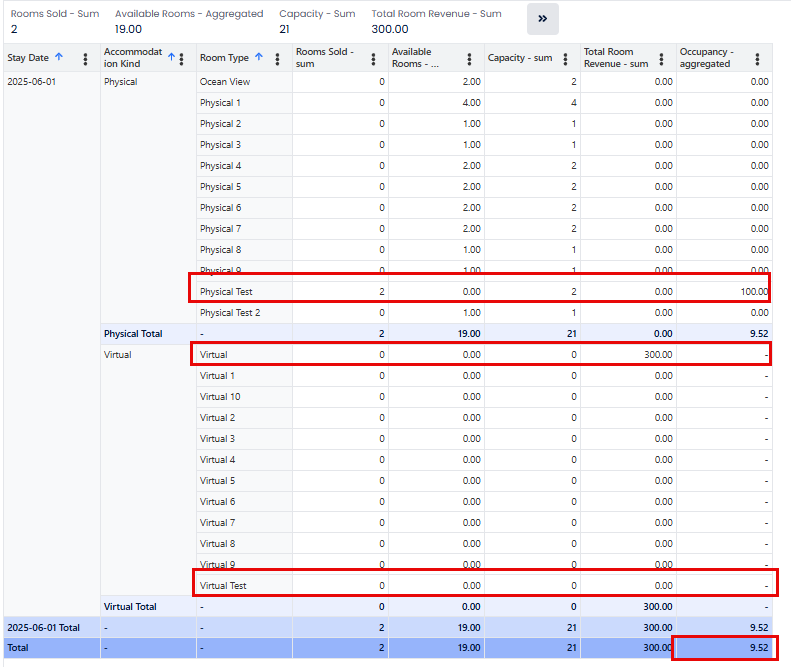Click the Physical Total subtotal row label
Screen dimensions: 791x667
133,333
